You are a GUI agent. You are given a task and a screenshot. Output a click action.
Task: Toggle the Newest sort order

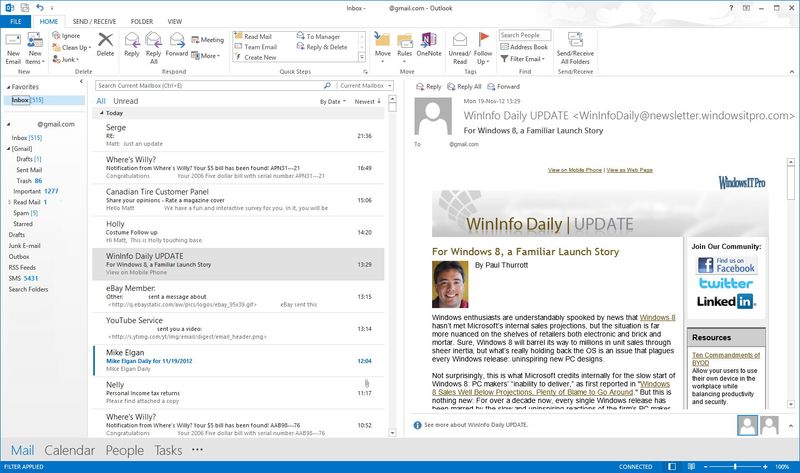pyautogui.click(x=367, y=101)
